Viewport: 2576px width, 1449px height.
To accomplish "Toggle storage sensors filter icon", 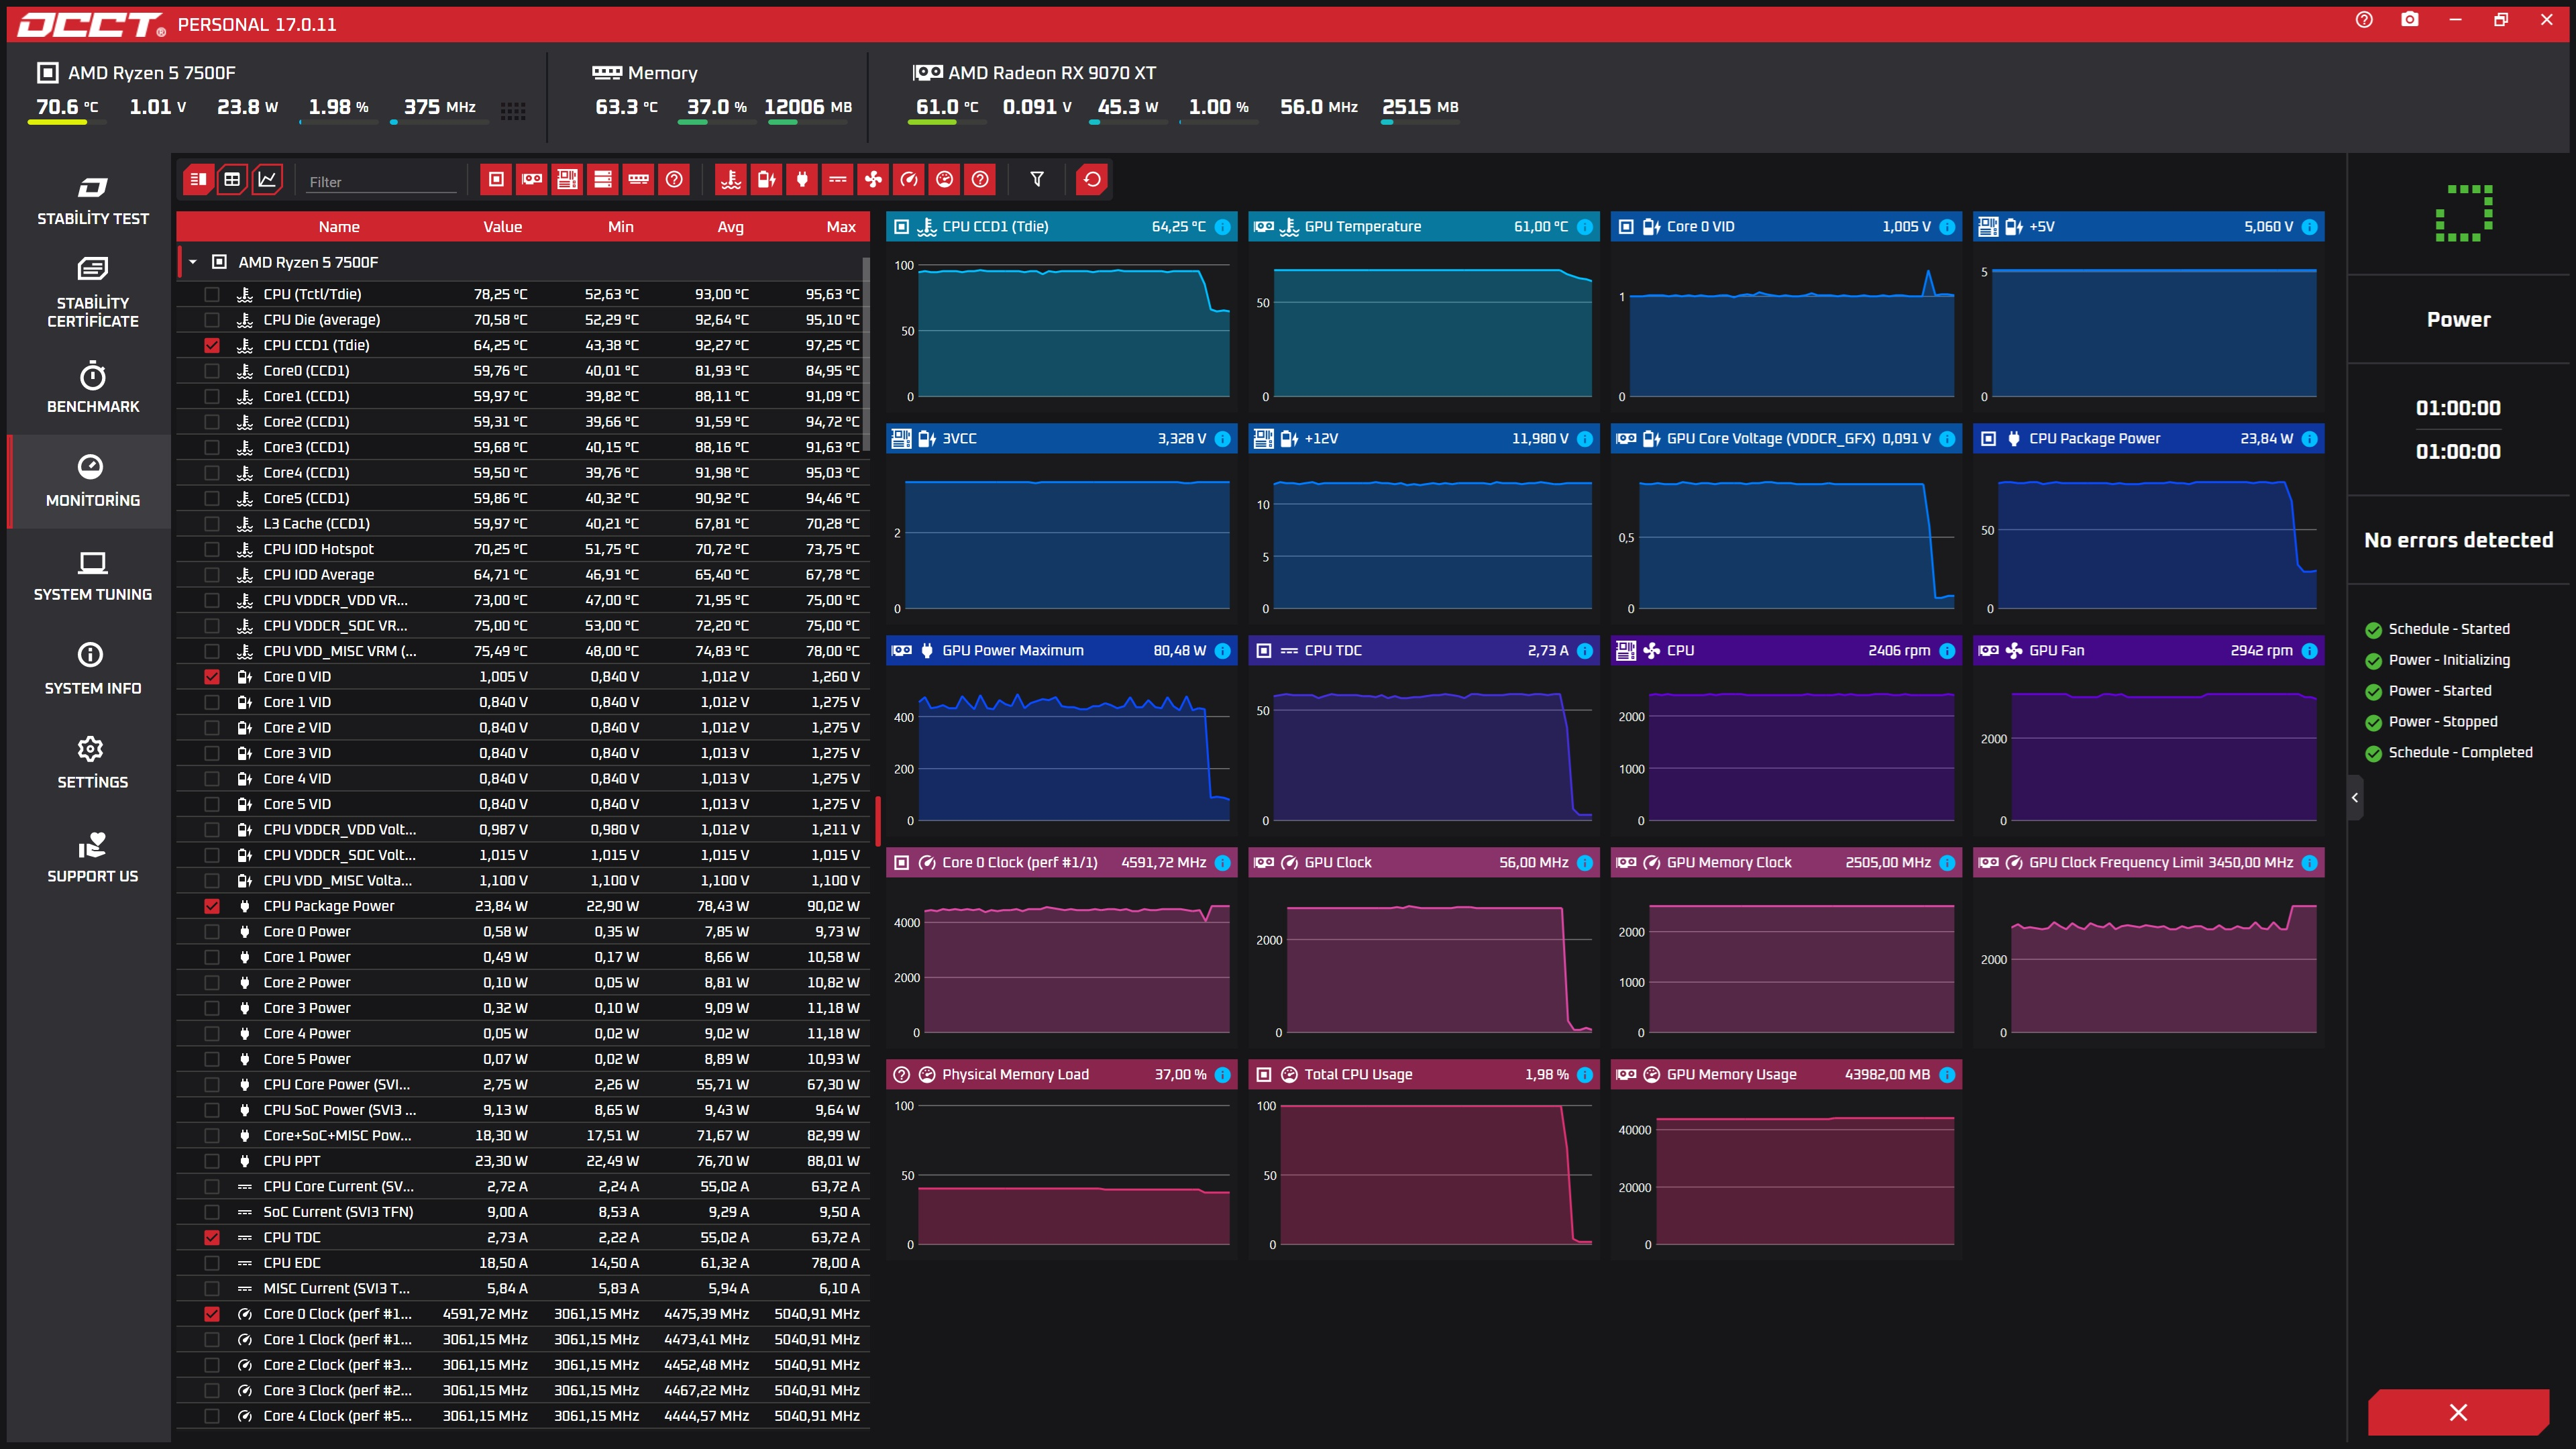I will point(603,180).
